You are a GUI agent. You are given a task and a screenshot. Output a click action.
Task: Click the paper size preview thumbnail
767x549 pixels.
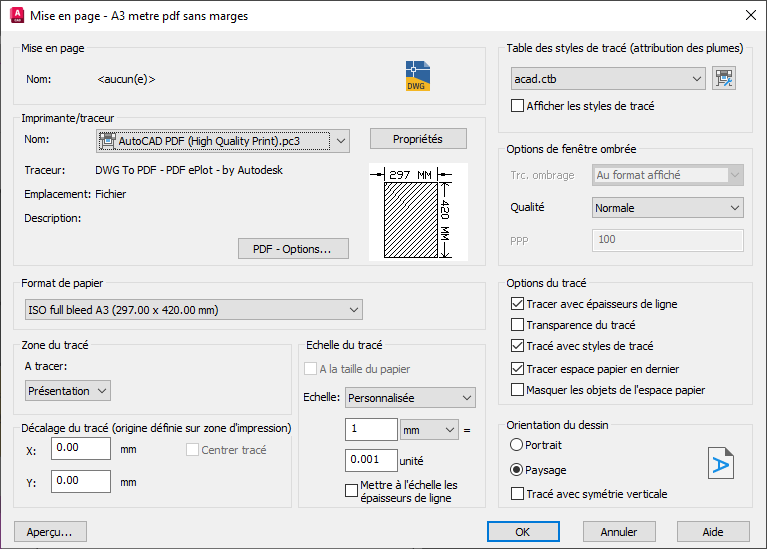(x=411, y=212)
